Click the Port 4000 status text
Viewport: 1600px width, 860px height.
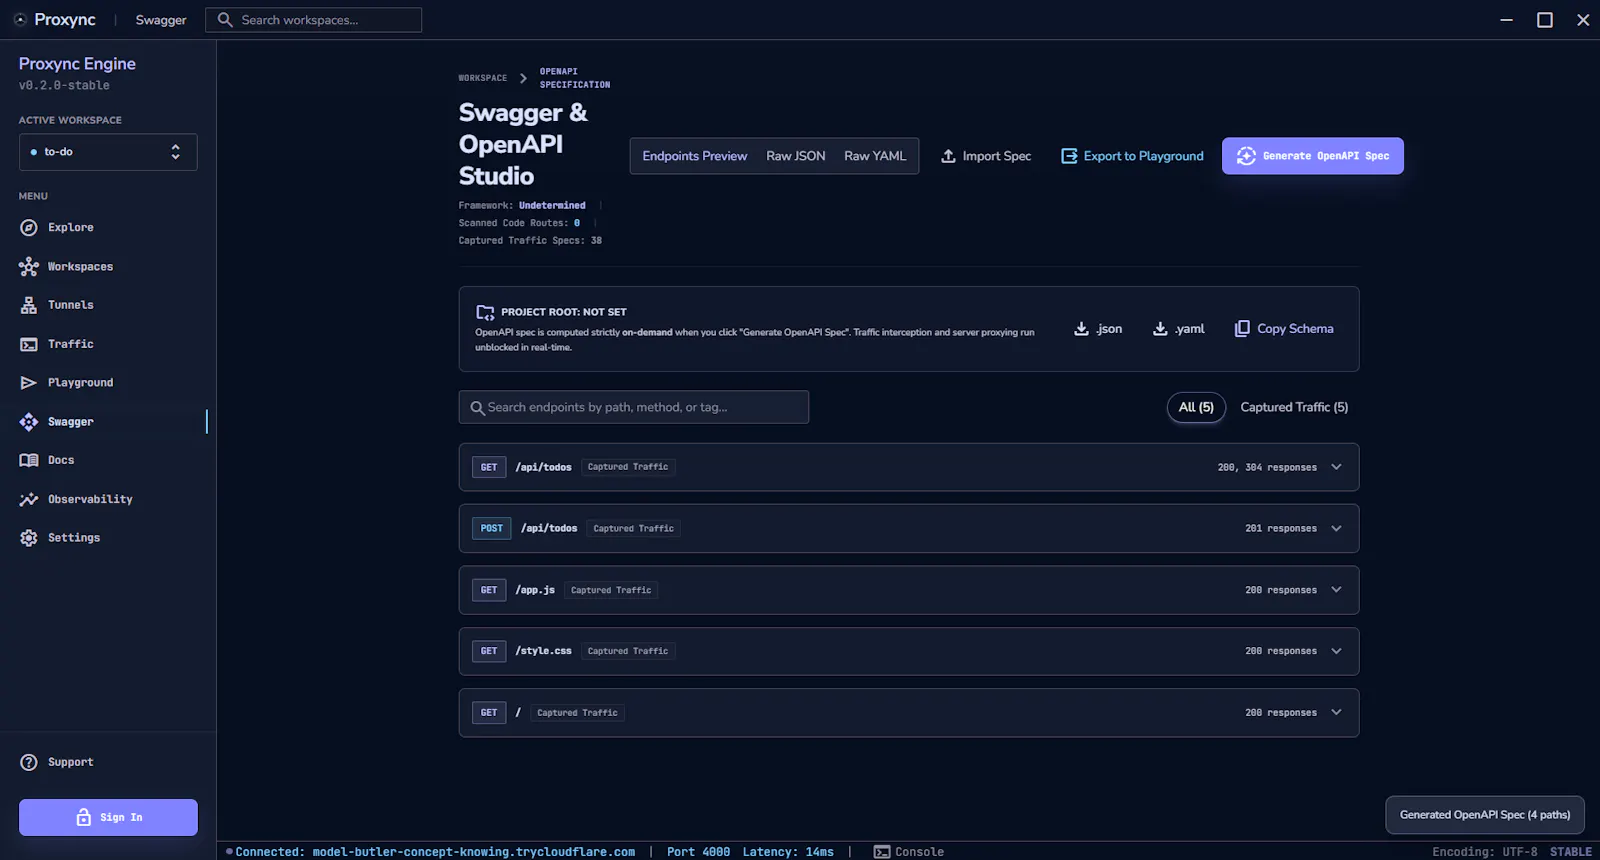tap(699, 852)
